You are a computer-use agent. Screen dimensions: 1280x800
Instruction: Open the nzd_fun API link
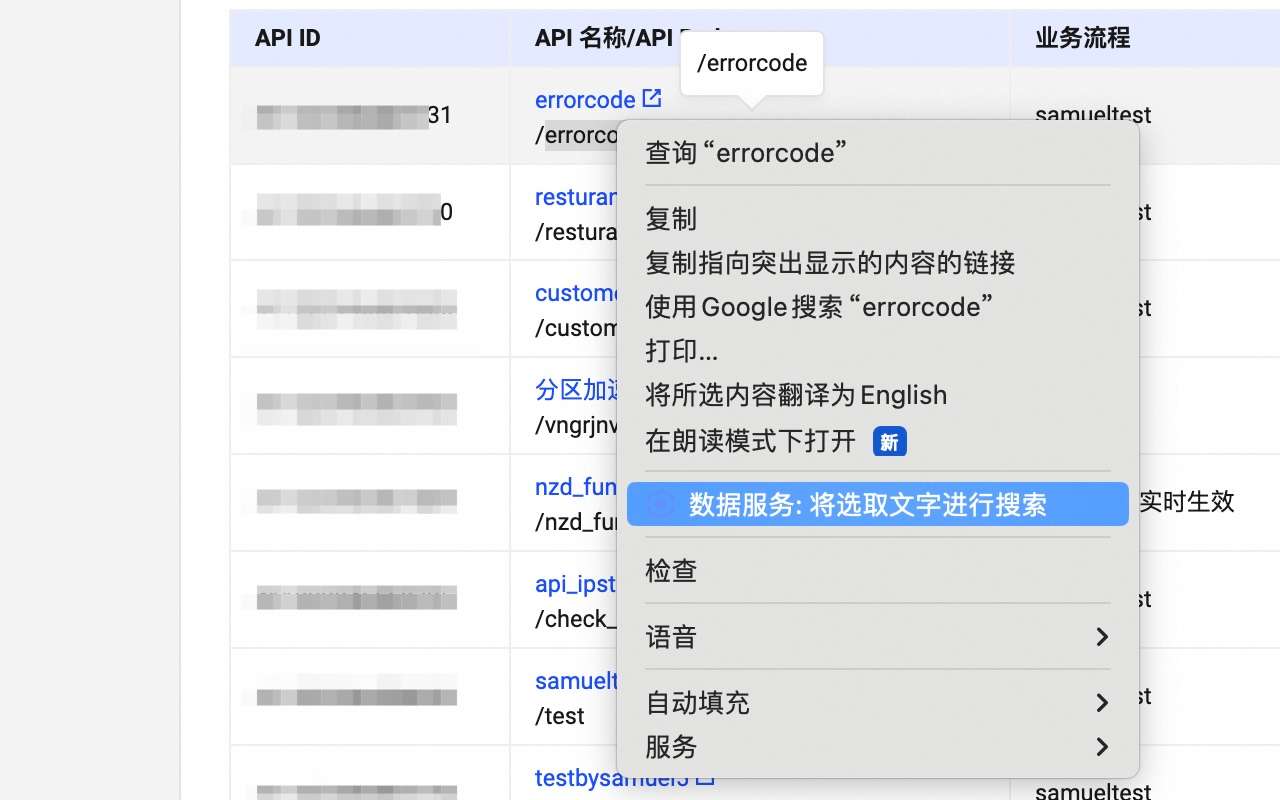576,487
